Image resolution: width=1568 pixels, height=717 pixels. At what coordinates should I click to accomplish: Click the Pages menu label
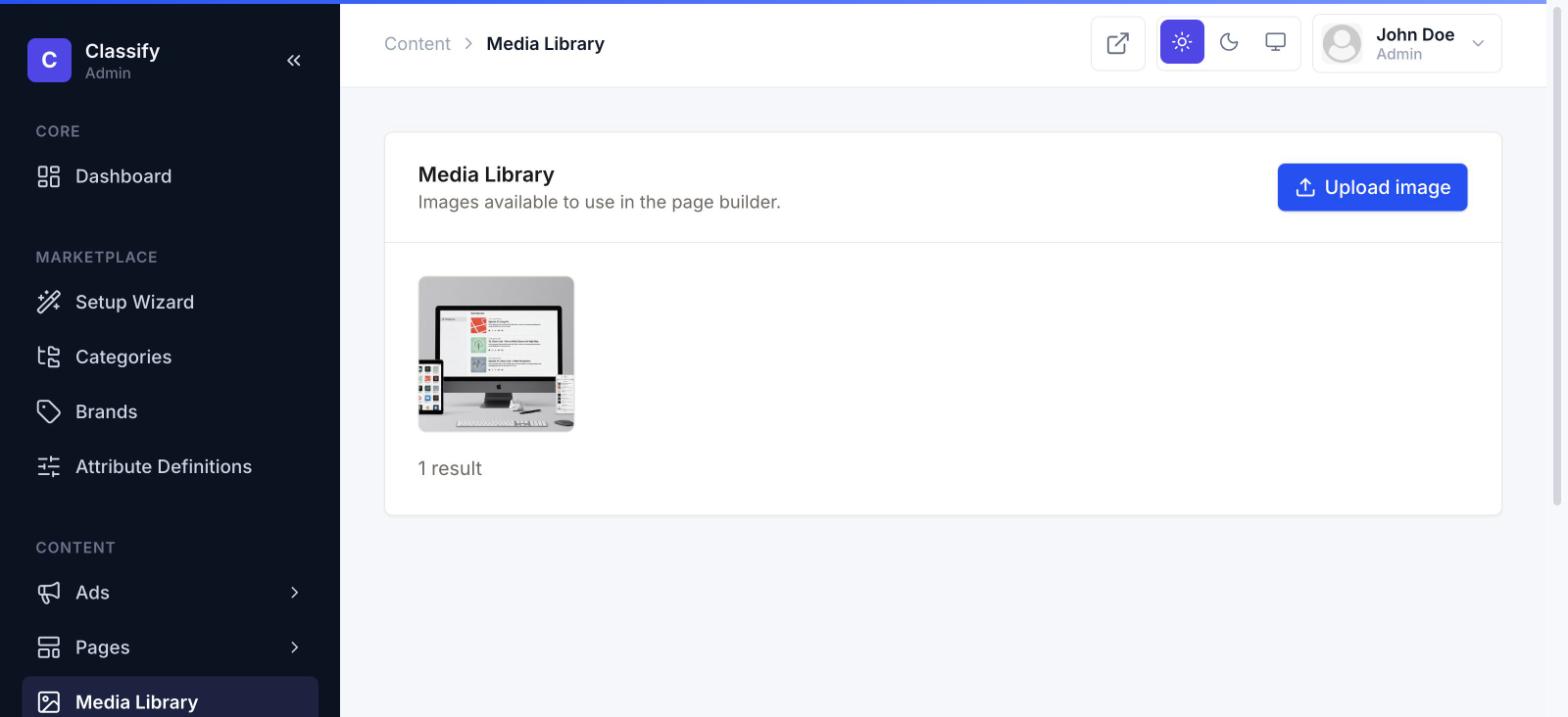[x=102, y=648]
